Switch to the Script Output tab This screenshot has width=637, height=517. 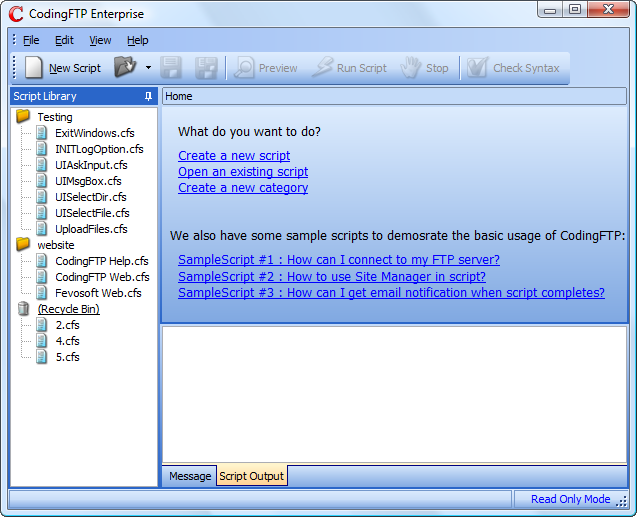(x=251, y=476)
